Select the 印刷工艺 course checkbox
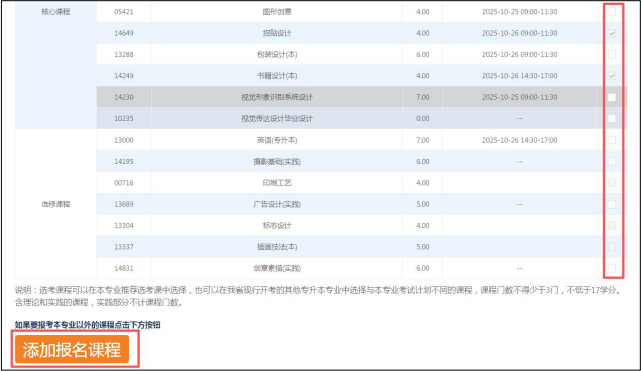The width and height of the screenshot is (641, 371). click(x=612, y=183)
